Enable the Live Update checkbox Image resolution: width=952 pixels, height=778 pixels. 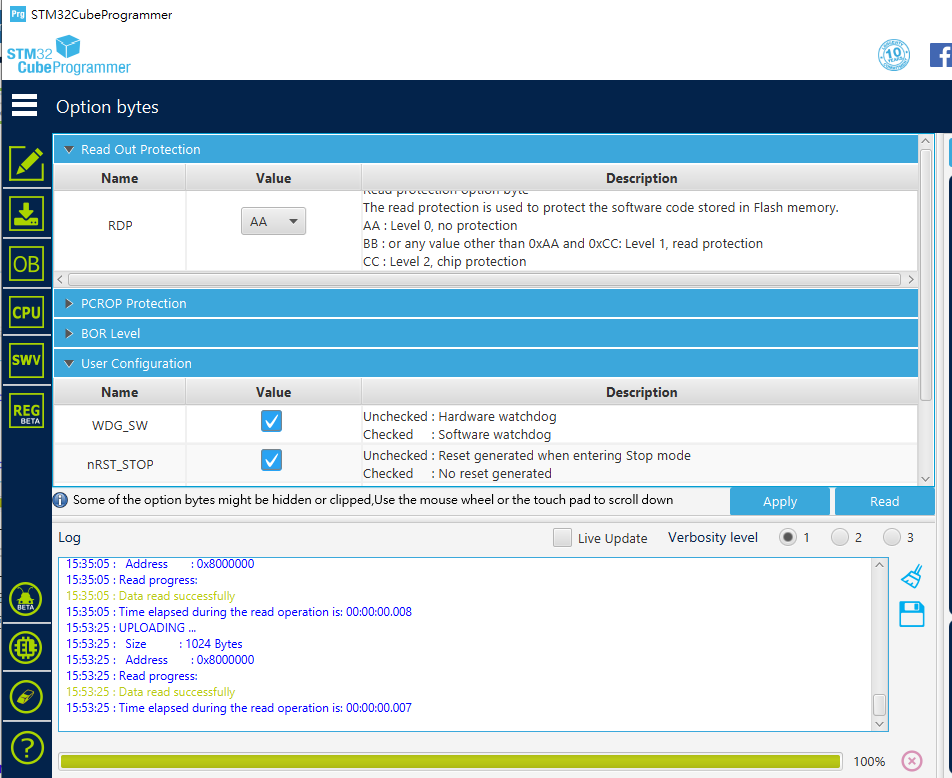pyautogui.click(x=562, y=537)
